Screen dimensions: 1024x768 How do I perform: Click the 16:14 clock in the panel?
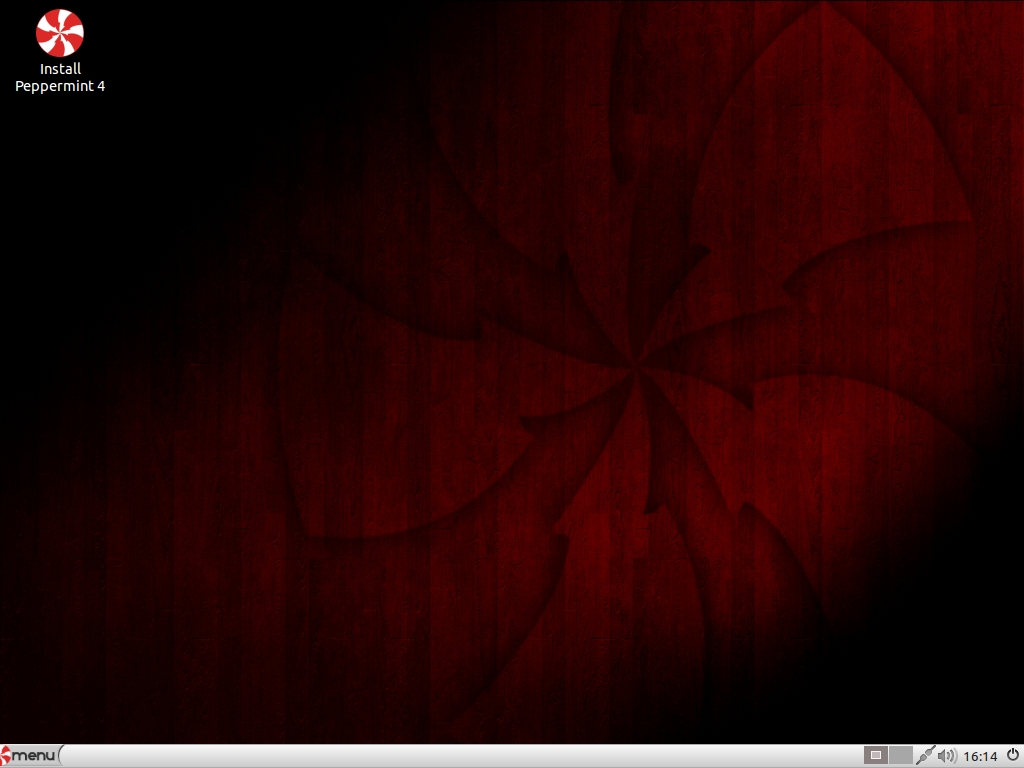tap(980, 756)
